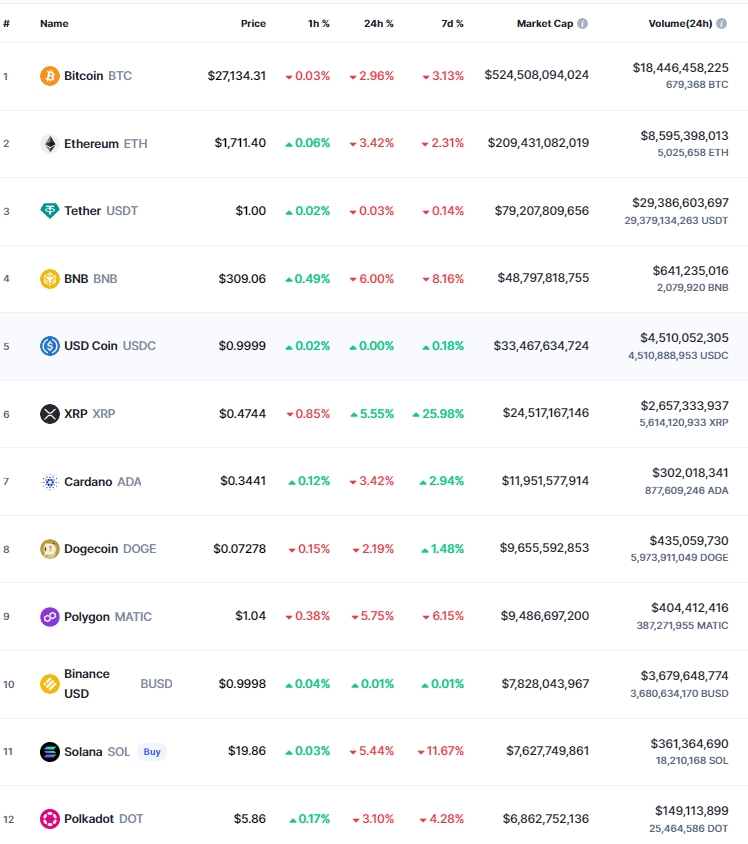Click the Dogecoin logo icon
The image size is (748, 844).
(x=50, y=549)
